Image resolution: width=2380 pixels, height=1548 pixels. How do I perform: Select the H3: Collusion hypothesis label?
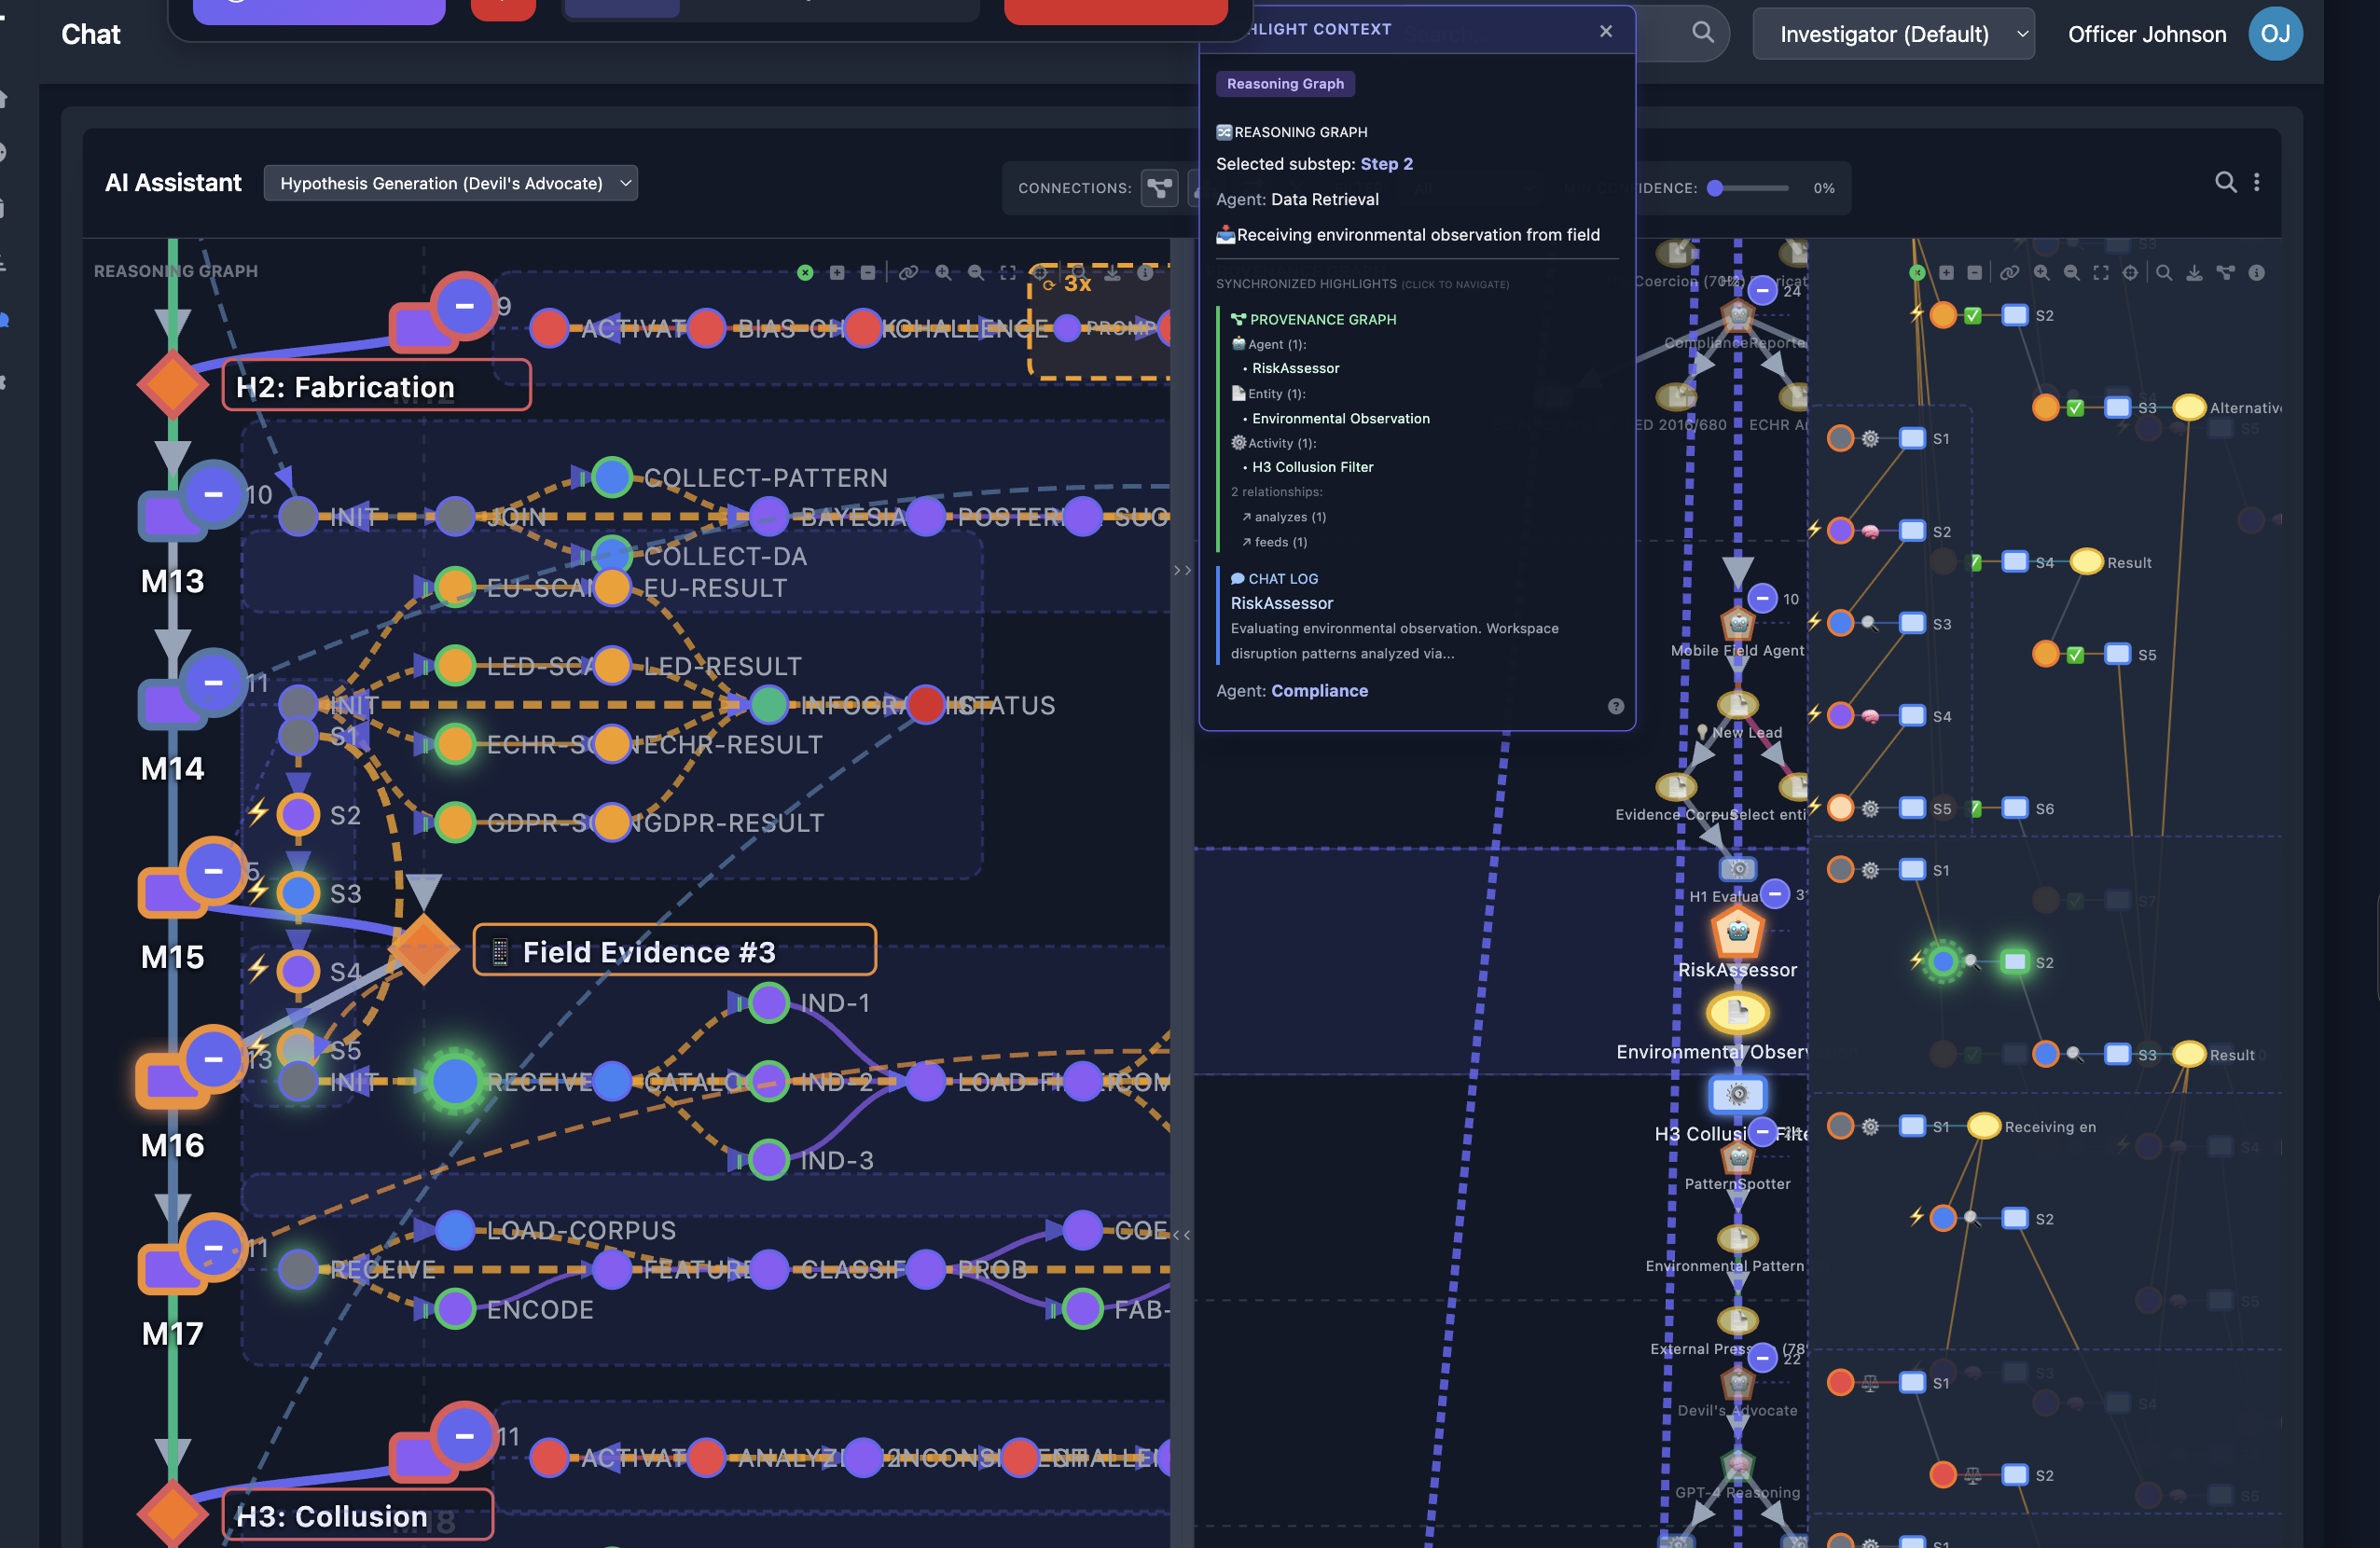[x=357, y=1515]
